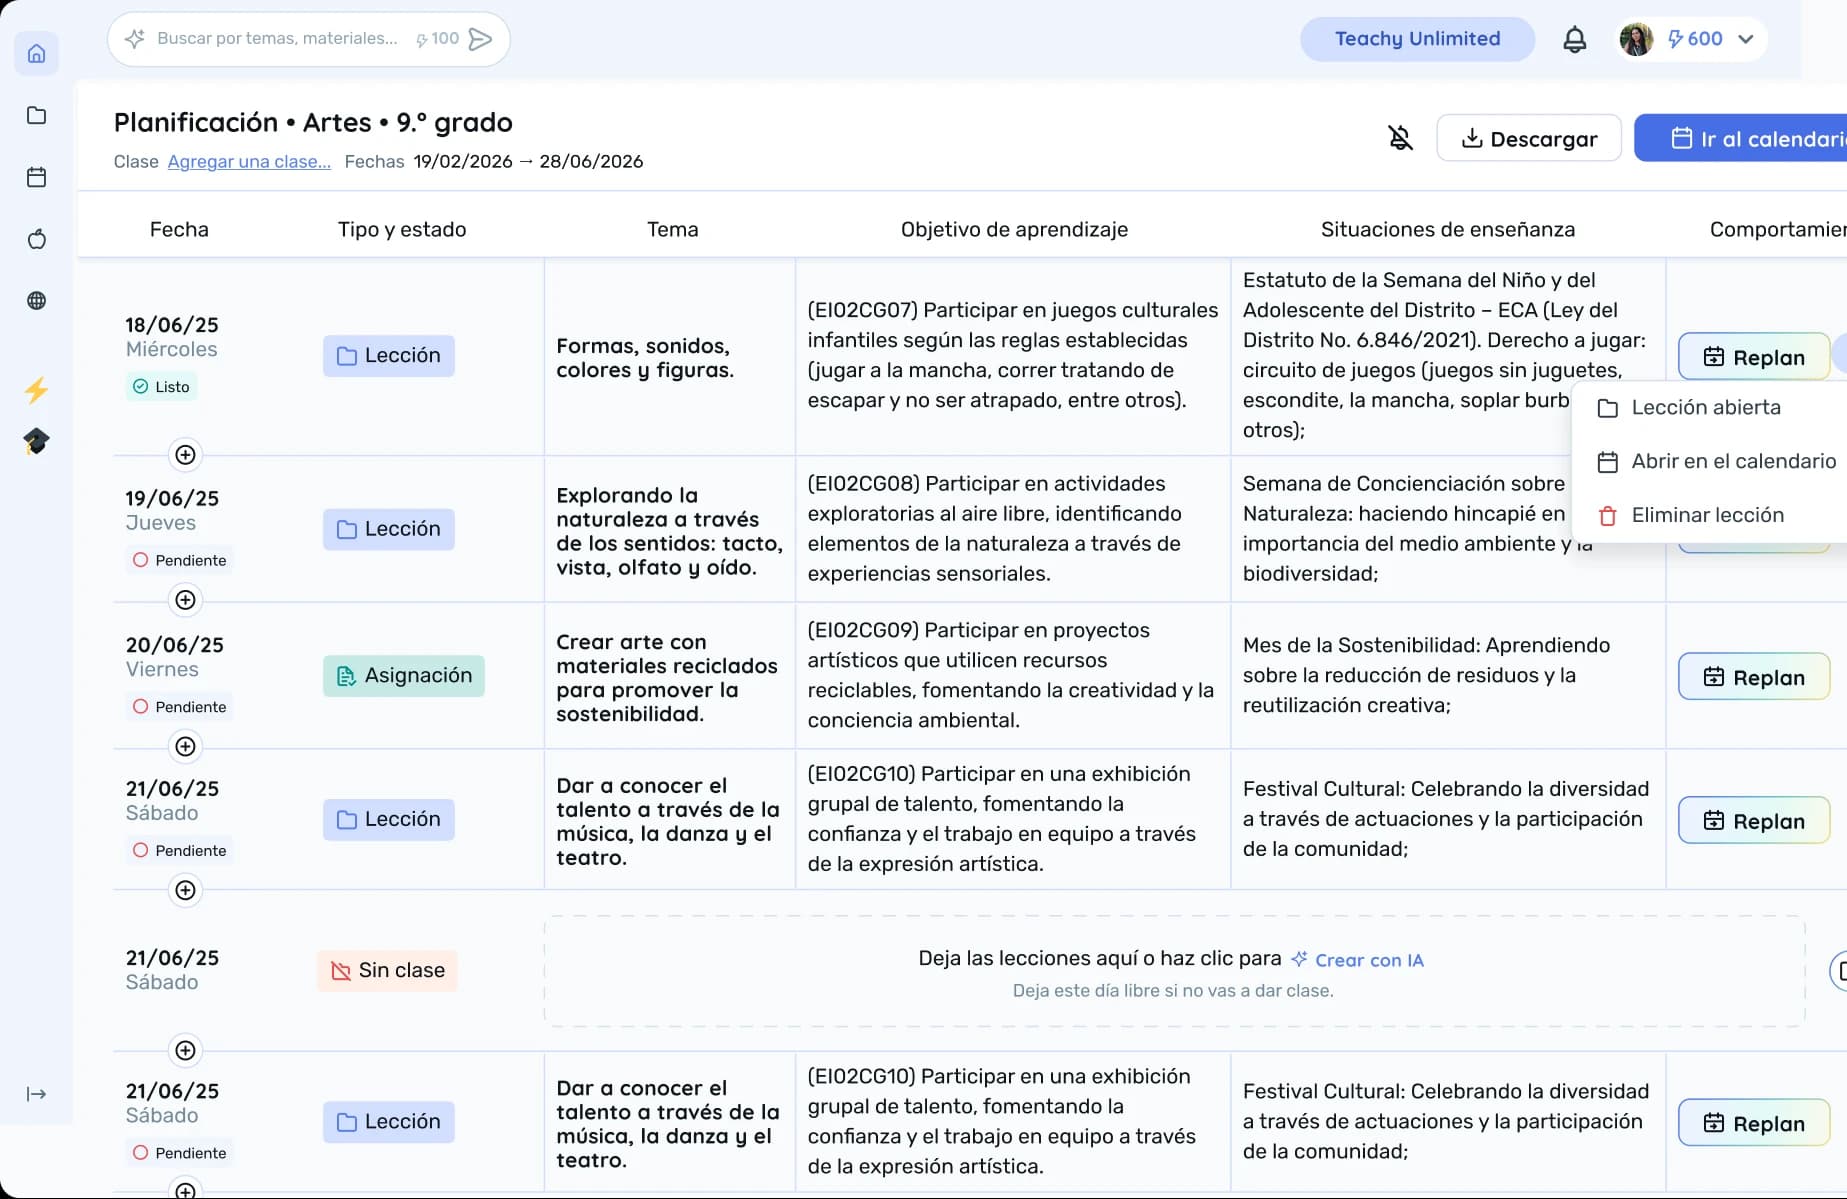Expand the sidebar with the arrow icon
This screenshot has height=1199, width=1847.
[36, 1094]
